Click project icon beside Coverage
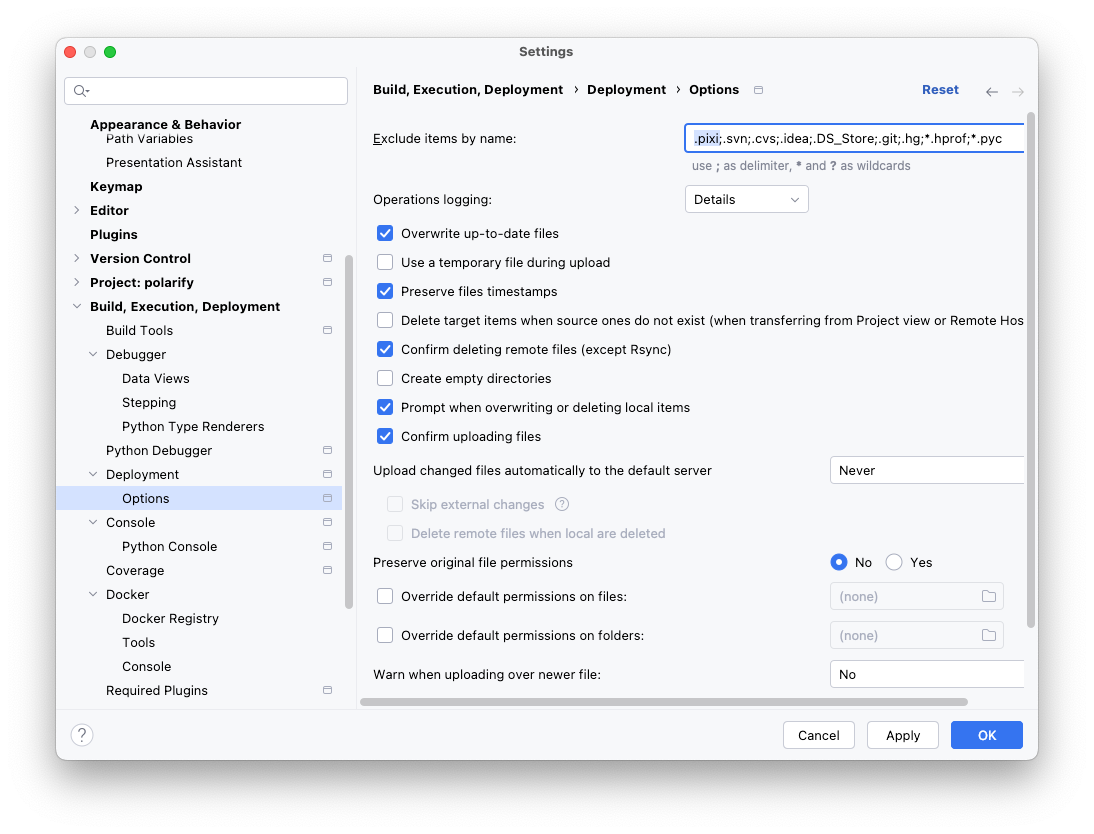The height and width of the screenshot is (834, 1094). point(327,570)
